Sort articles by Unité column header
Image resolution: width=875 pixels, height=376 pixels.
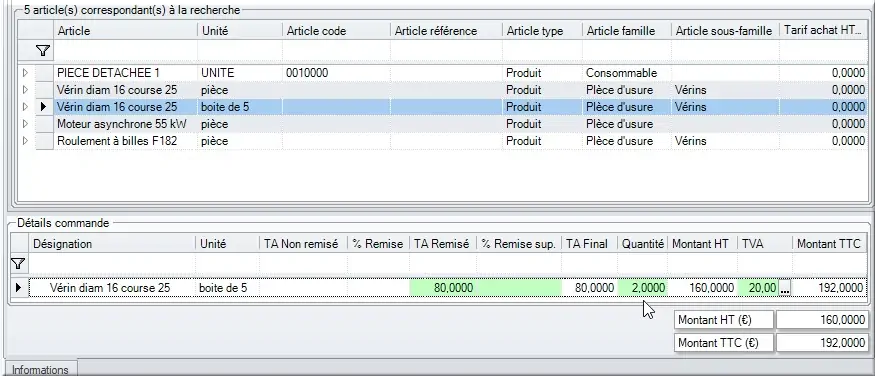tap(240, 31)
